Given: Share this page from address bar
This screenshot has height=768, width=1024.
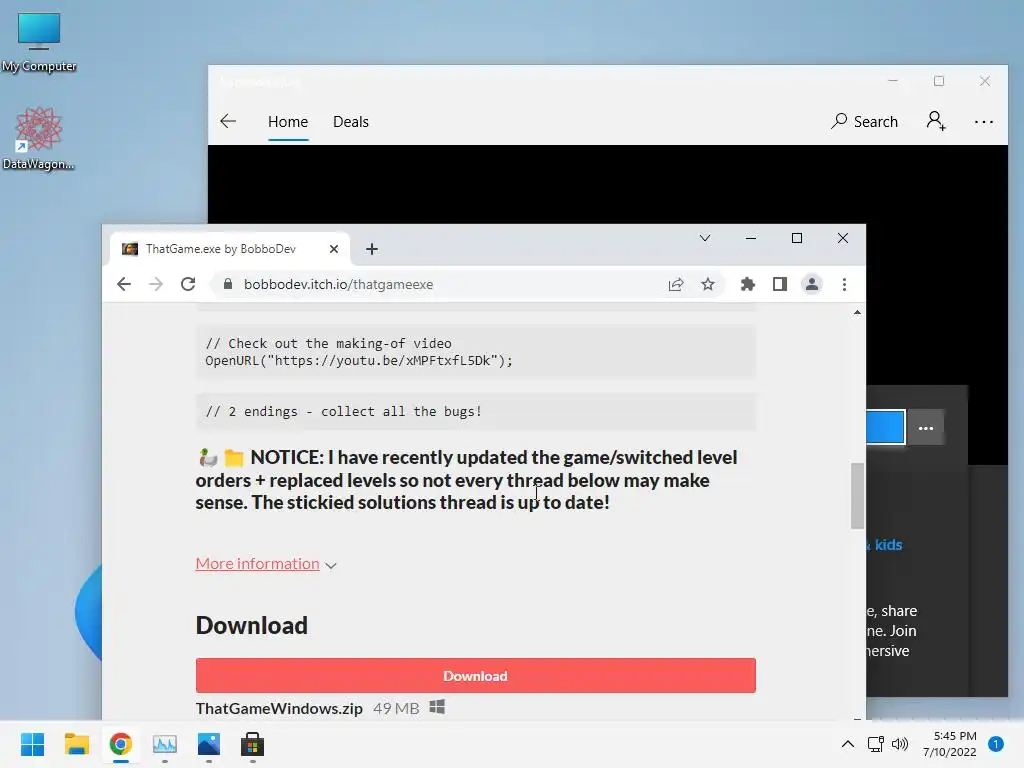Looking at the screenshot, I should point(676,284).
